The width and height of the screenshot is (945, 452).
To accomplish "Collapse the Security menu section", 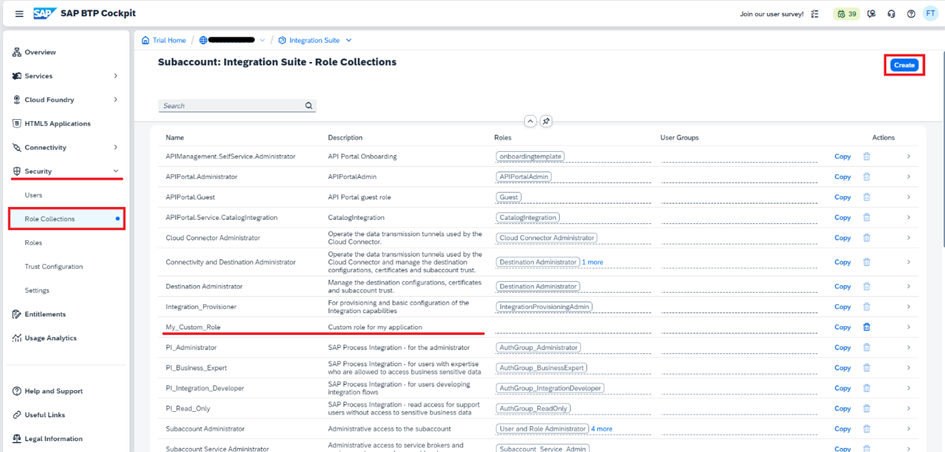I will (x=116, y=171).
